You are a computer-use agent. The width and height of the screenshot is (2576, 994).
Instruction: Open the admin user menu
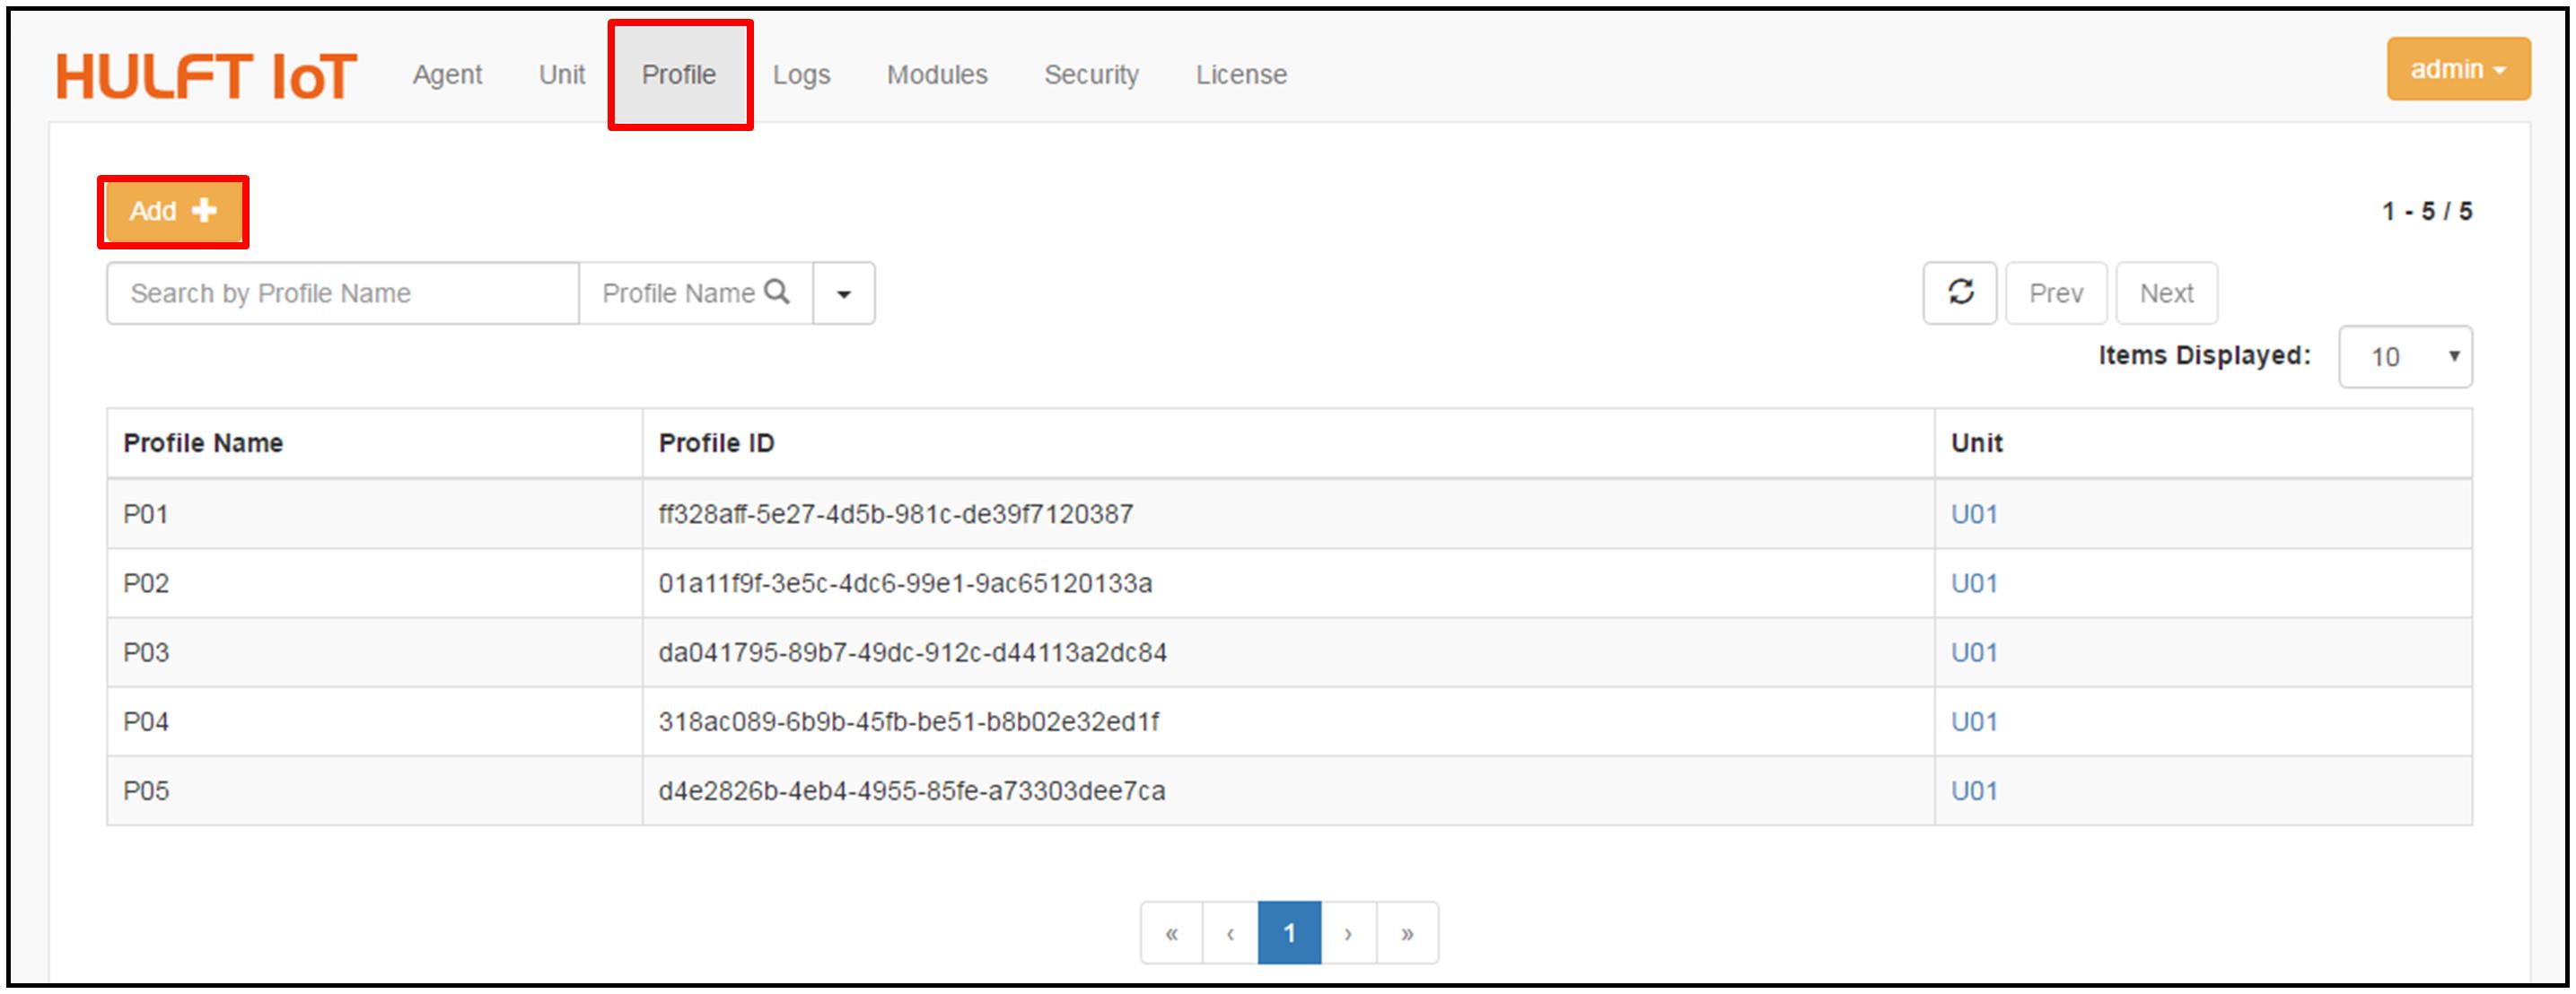click(x=2458, y=69)
